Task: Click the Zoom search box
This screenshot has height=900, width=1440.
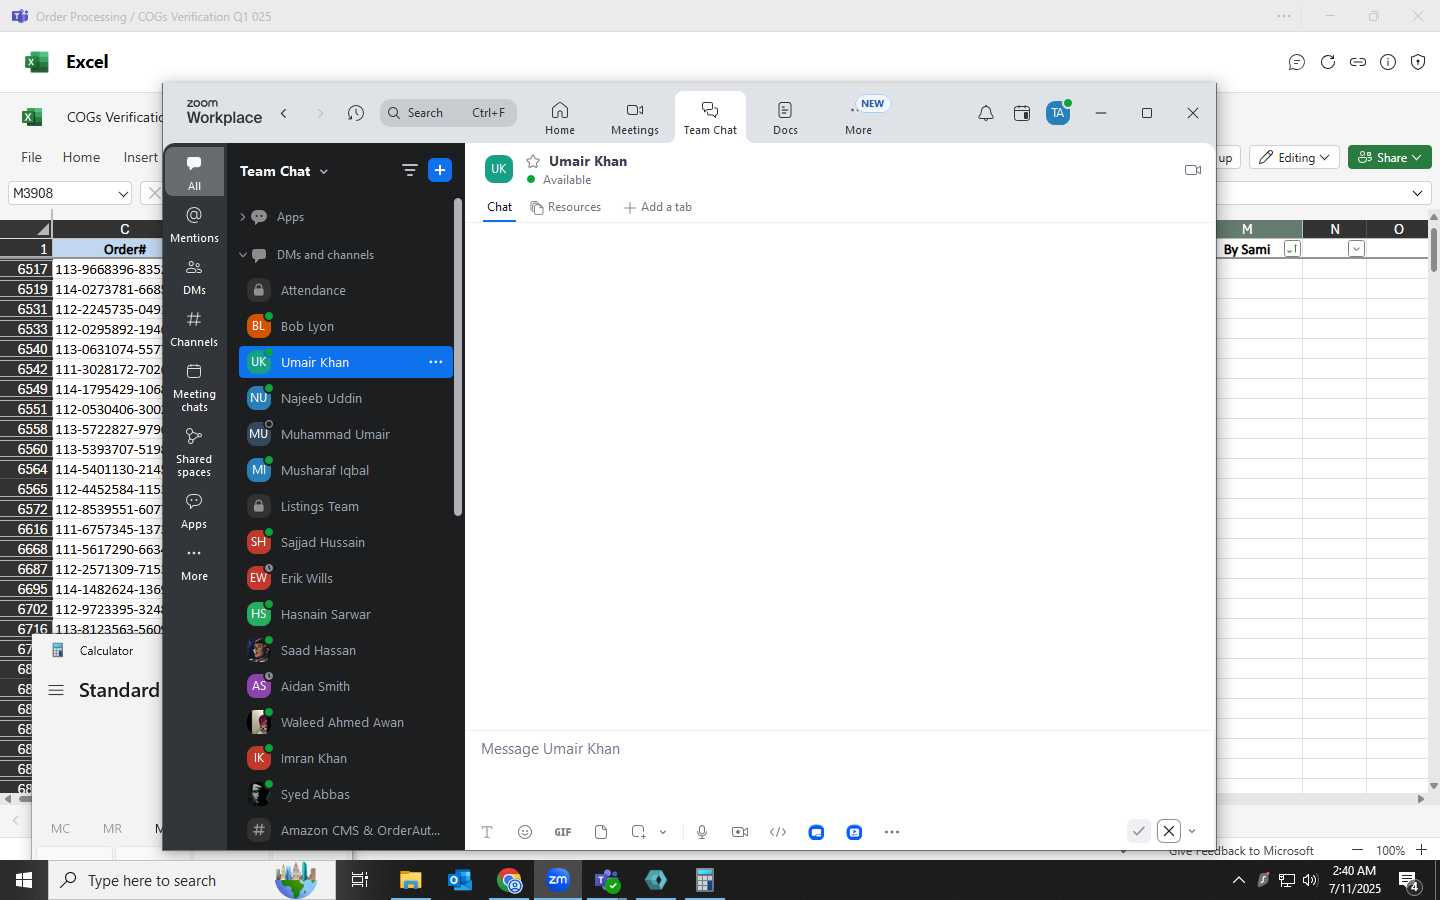Action: (x=448, y=113)
